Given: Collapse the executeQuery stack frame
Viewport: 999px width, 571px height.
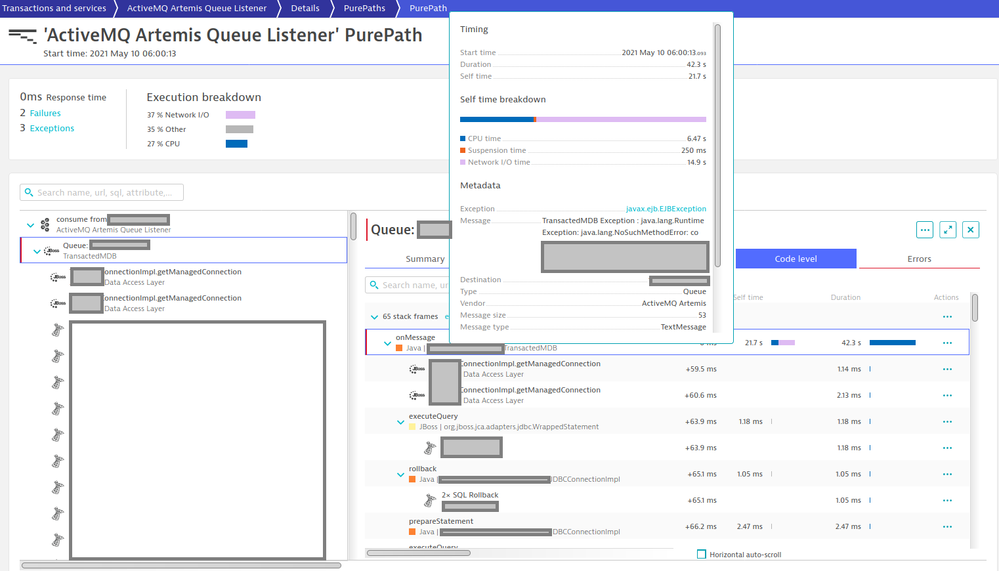Looking at the screenshot, I should pos(400,422).
